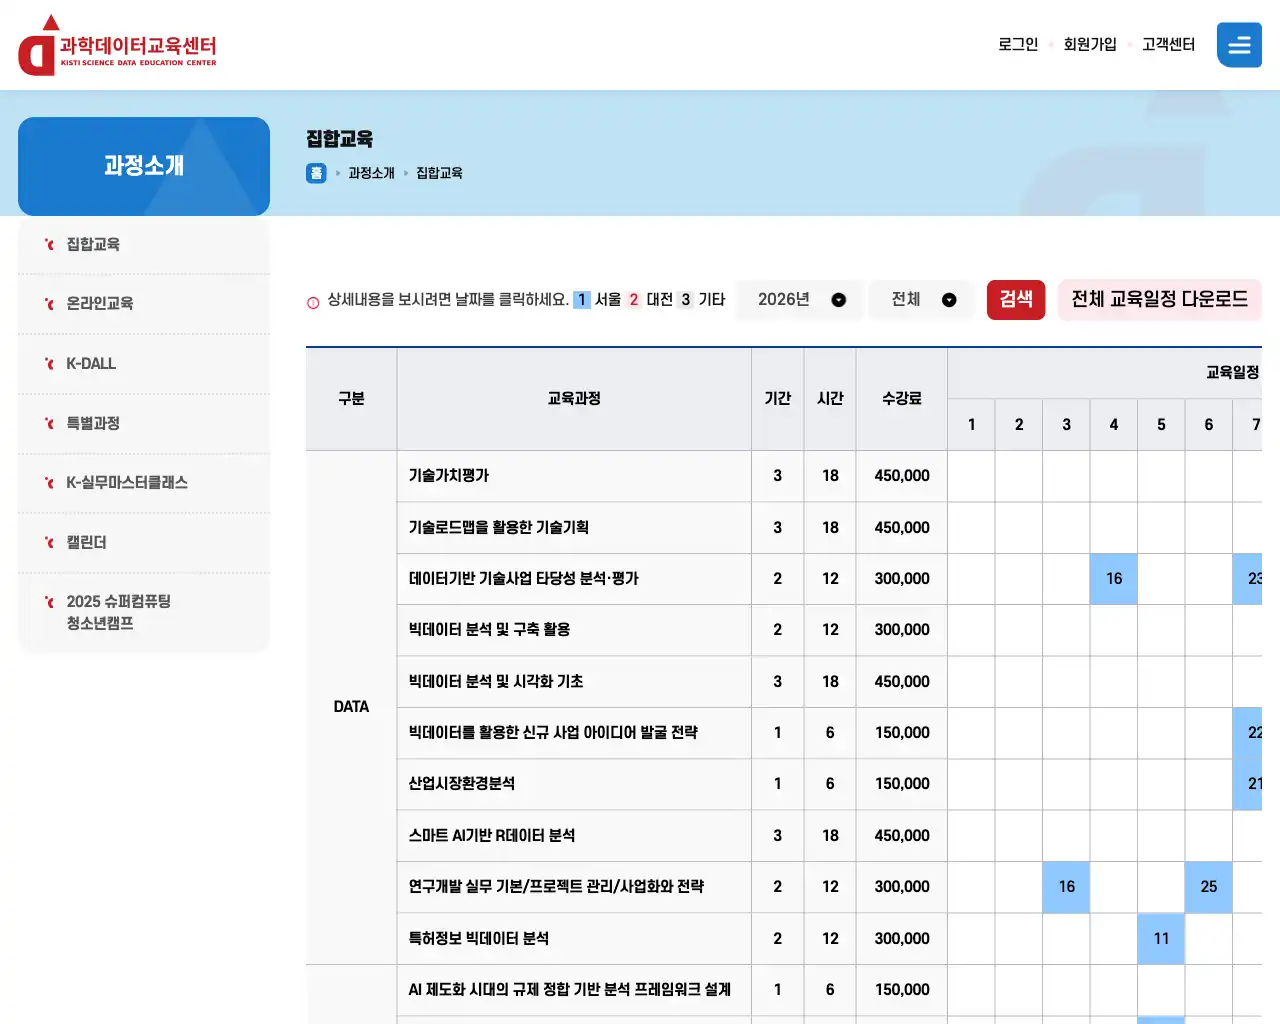The height and width of the screenshot is (1024, 1280).
Task: Open the 전체 category dropdown
Action: pyautogui.click(x=923, y=300)
